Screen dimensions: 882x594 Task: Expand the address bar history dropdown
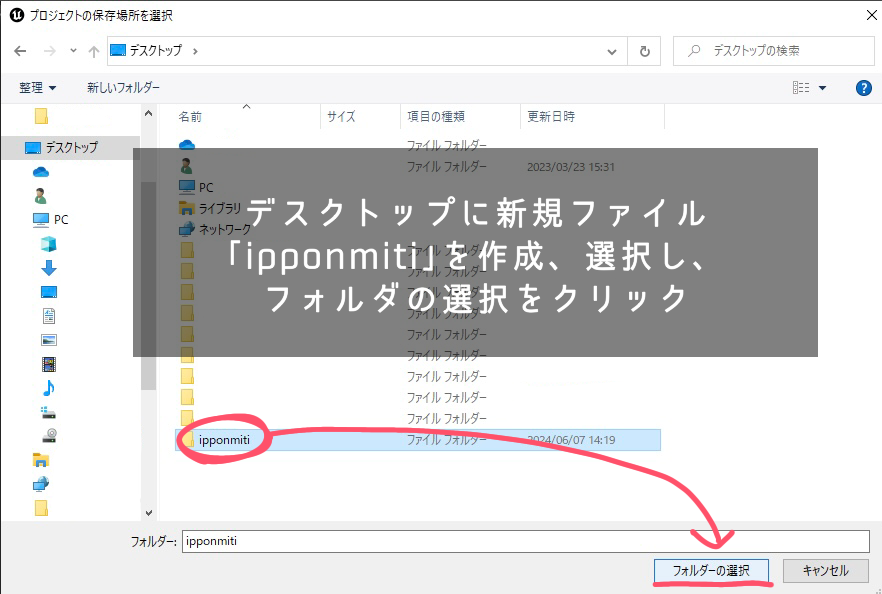click(x=613, y=51)
